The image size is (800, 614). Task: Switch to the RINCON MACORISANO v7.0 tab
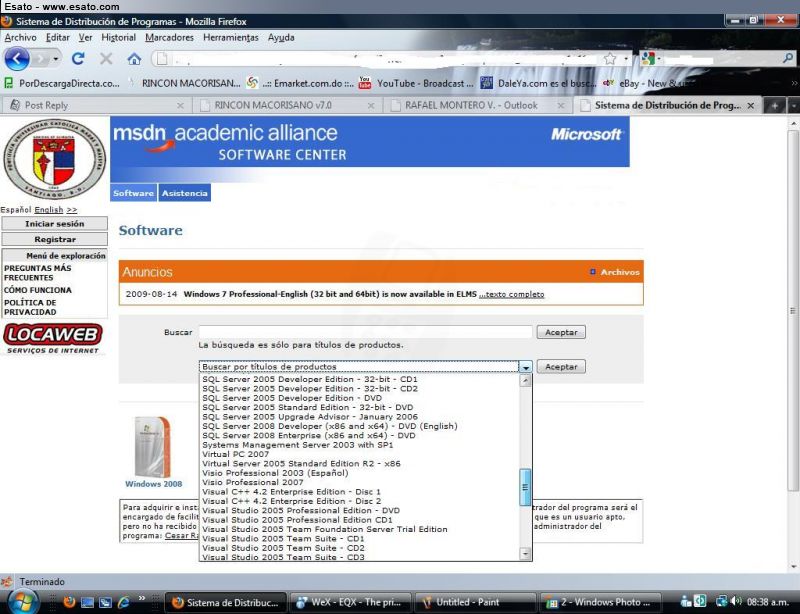pyautogui.click(x=287, y=106)
